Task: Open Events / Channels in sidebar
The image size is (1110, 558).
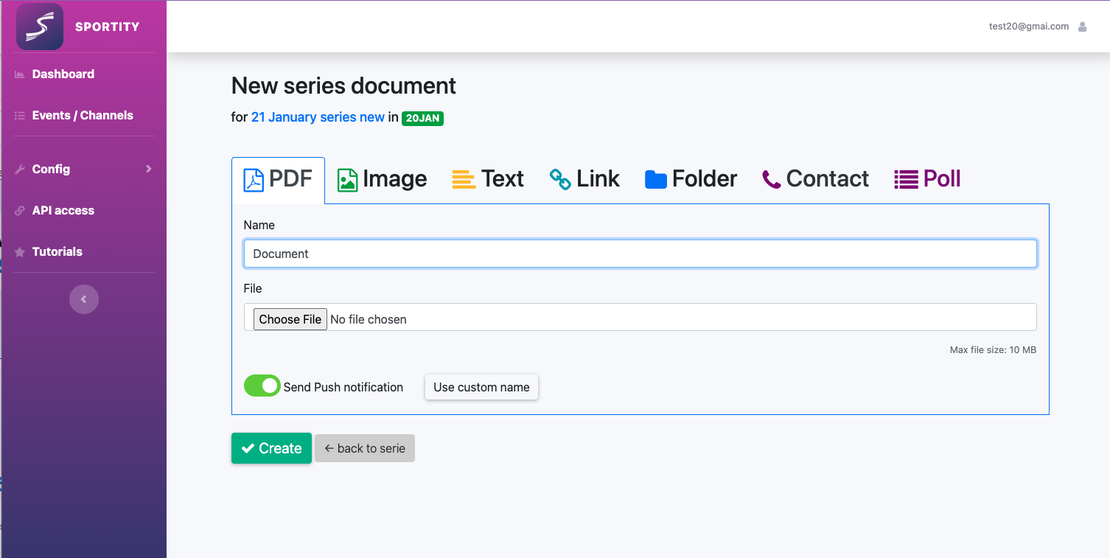Action: pyautogui.click(x=82, y=115)
